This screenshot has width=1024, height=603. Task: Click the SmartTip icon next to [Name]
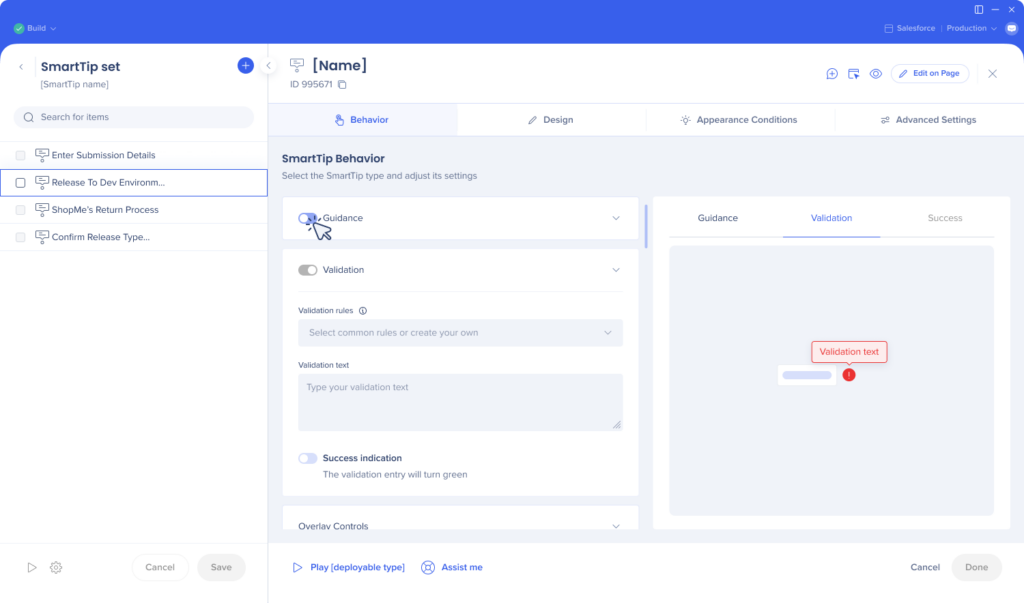pos(297,64)
